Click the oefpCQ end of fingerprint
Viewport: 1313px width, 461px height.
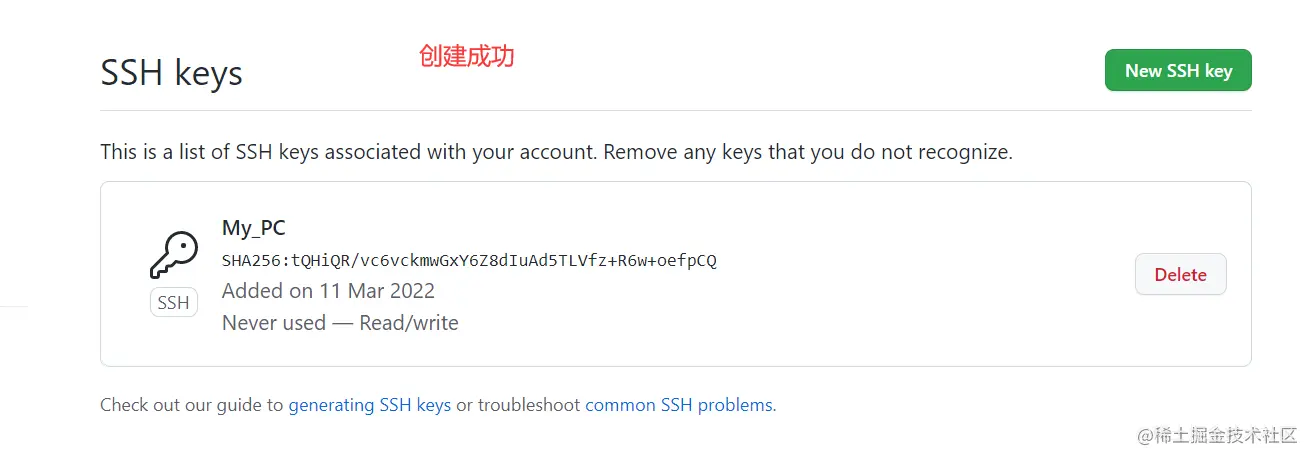(690, 261)
